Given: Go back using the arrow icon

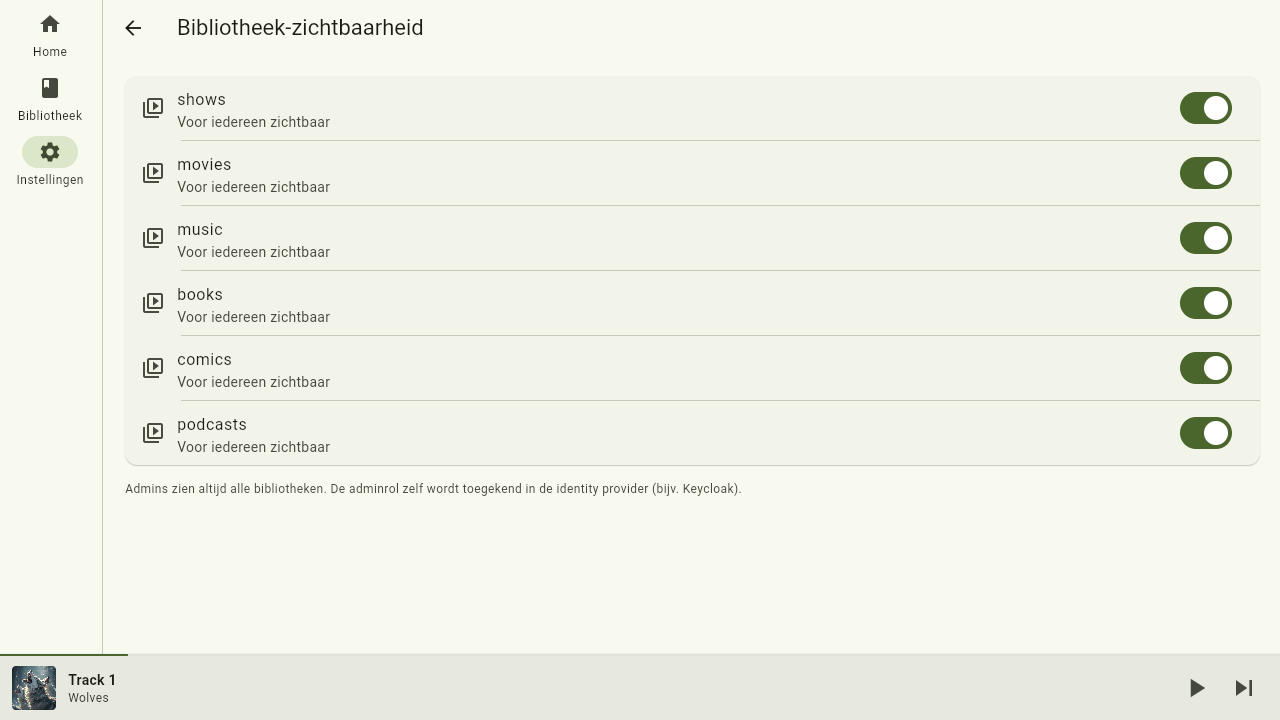Looking at the screenshot, I should tap(133, 28).
